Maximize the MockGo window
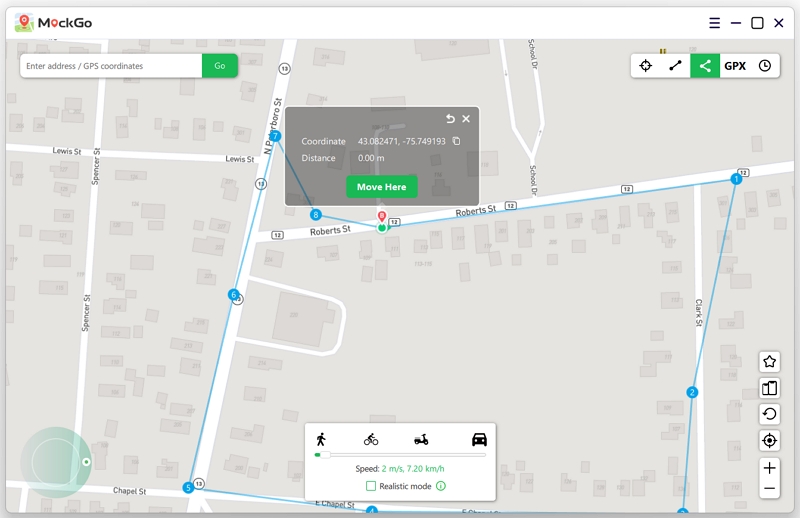This screenshot has width=800, height=518. 757,23
